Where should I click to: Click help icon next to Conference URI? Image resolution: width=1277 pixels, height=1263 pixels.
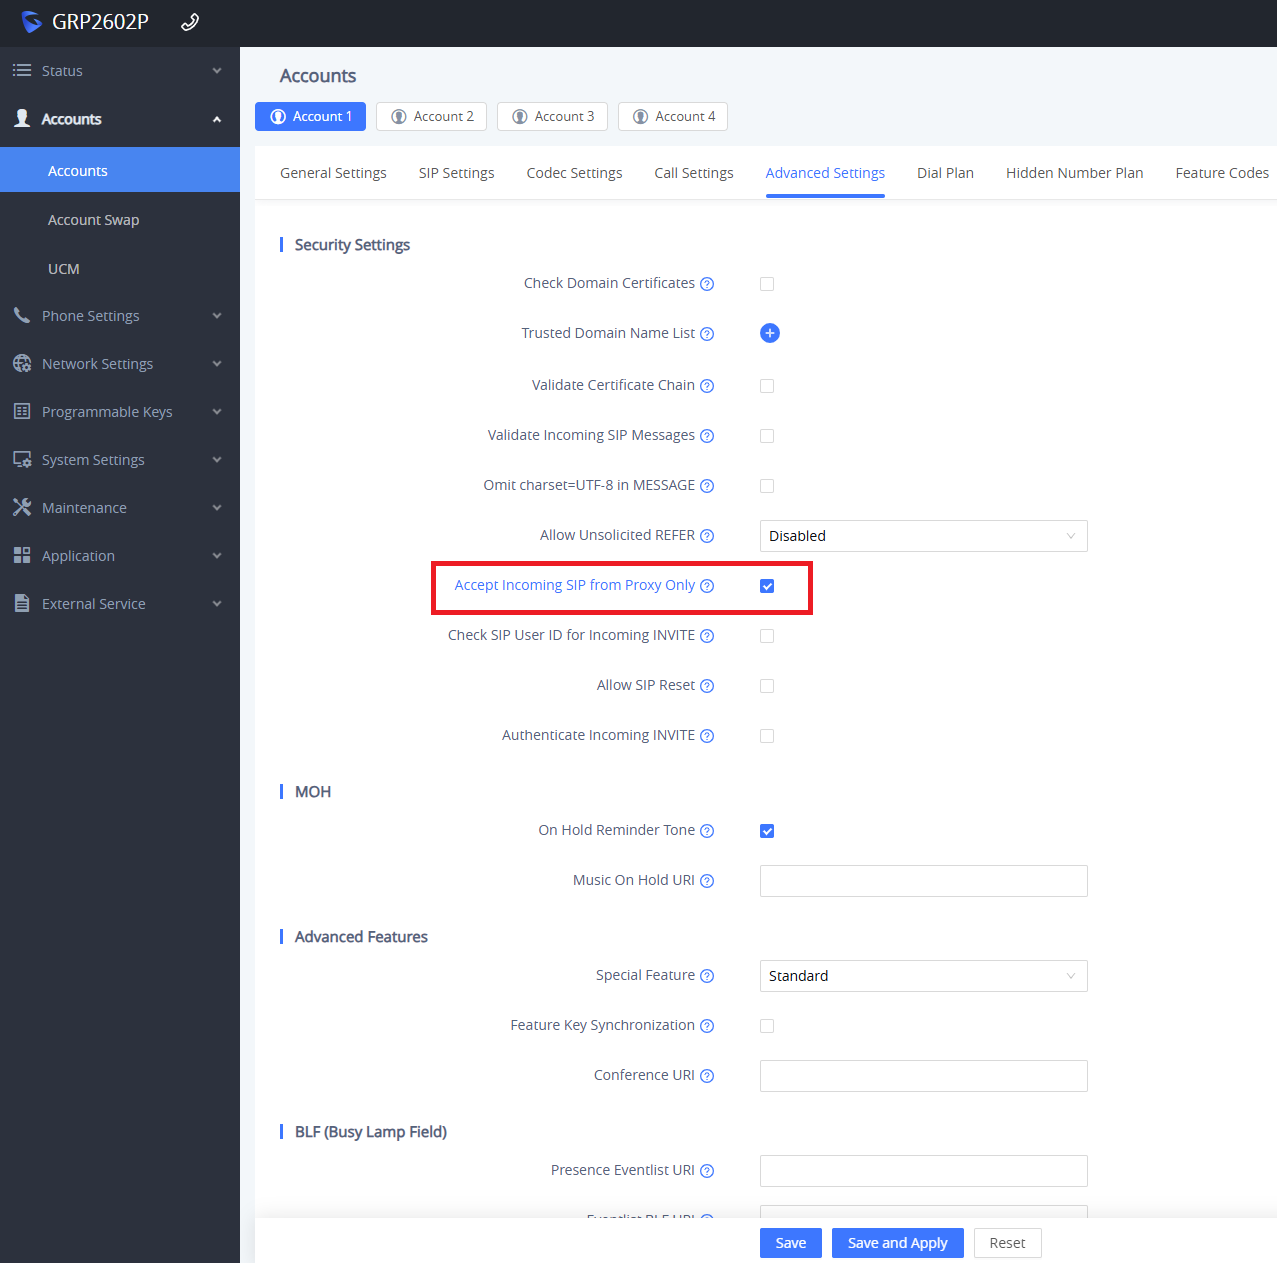[x=707, y=1076]
